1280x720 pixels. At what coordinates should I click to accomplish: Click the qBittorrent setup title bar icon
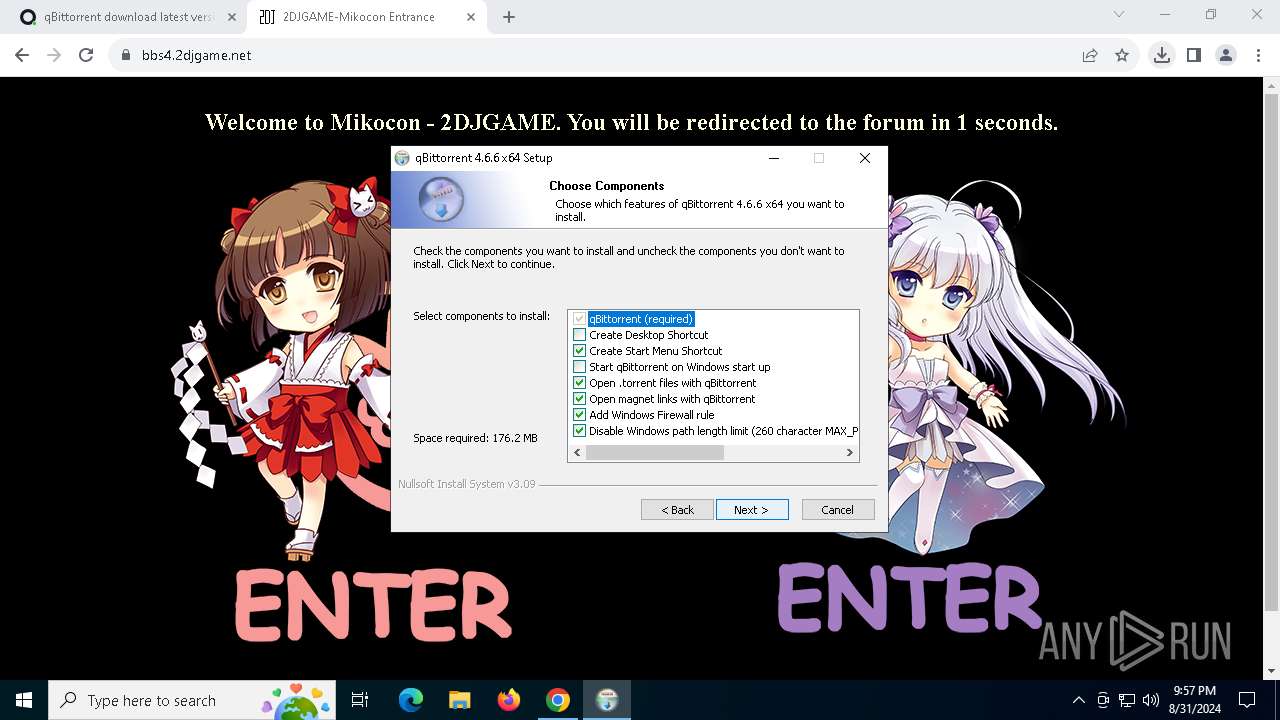(x=402, y=158)
